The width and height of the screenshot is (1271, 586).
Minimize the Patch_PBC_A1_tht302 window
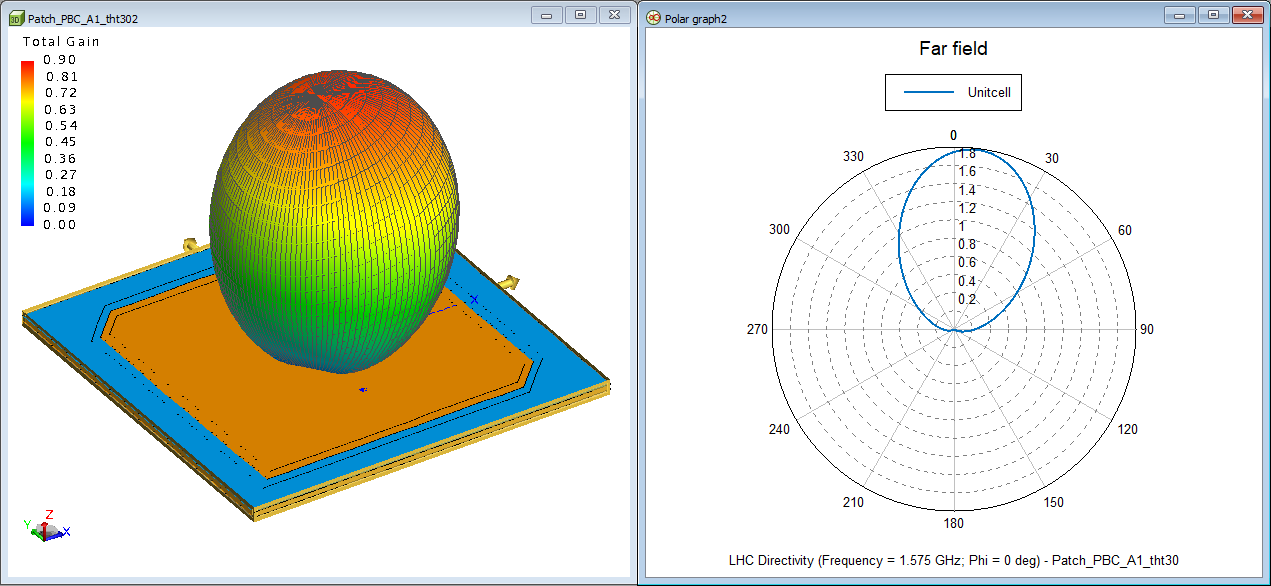[x=547, y=15]
